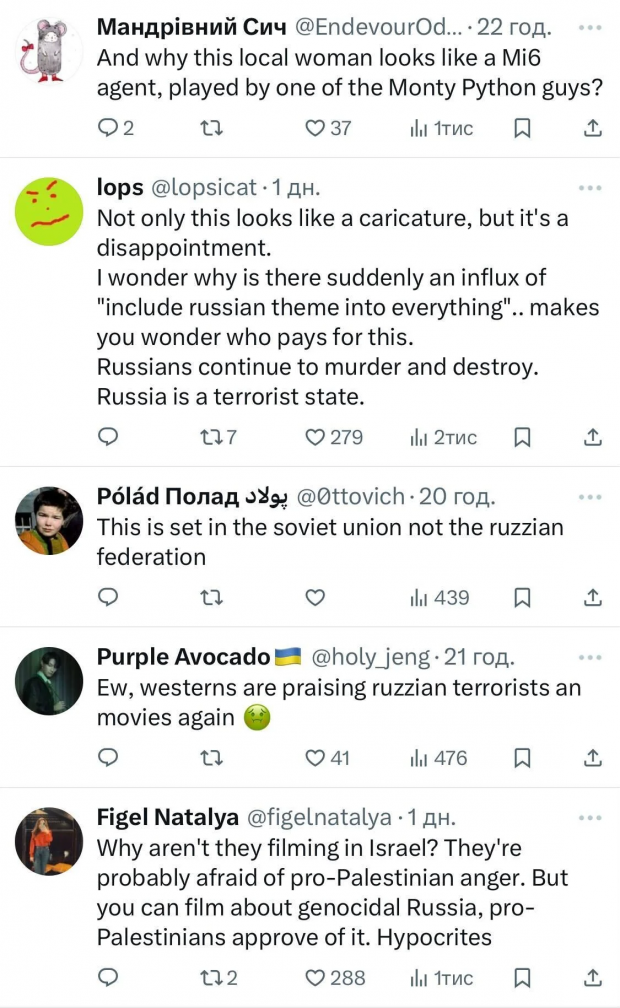View analytics on Мандрівний Сич's tweet
Viewport: 620px width, 1008px height.
[441, 128]
